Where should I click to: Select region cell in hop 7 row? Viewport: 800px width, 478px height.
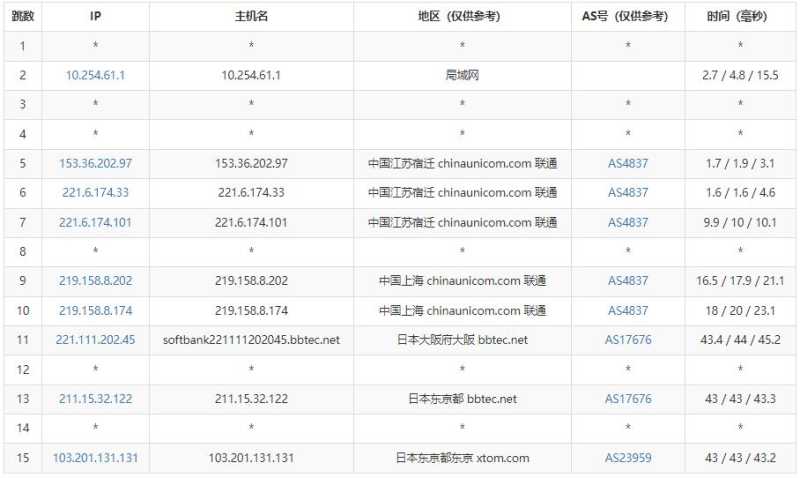pos(462,222)
